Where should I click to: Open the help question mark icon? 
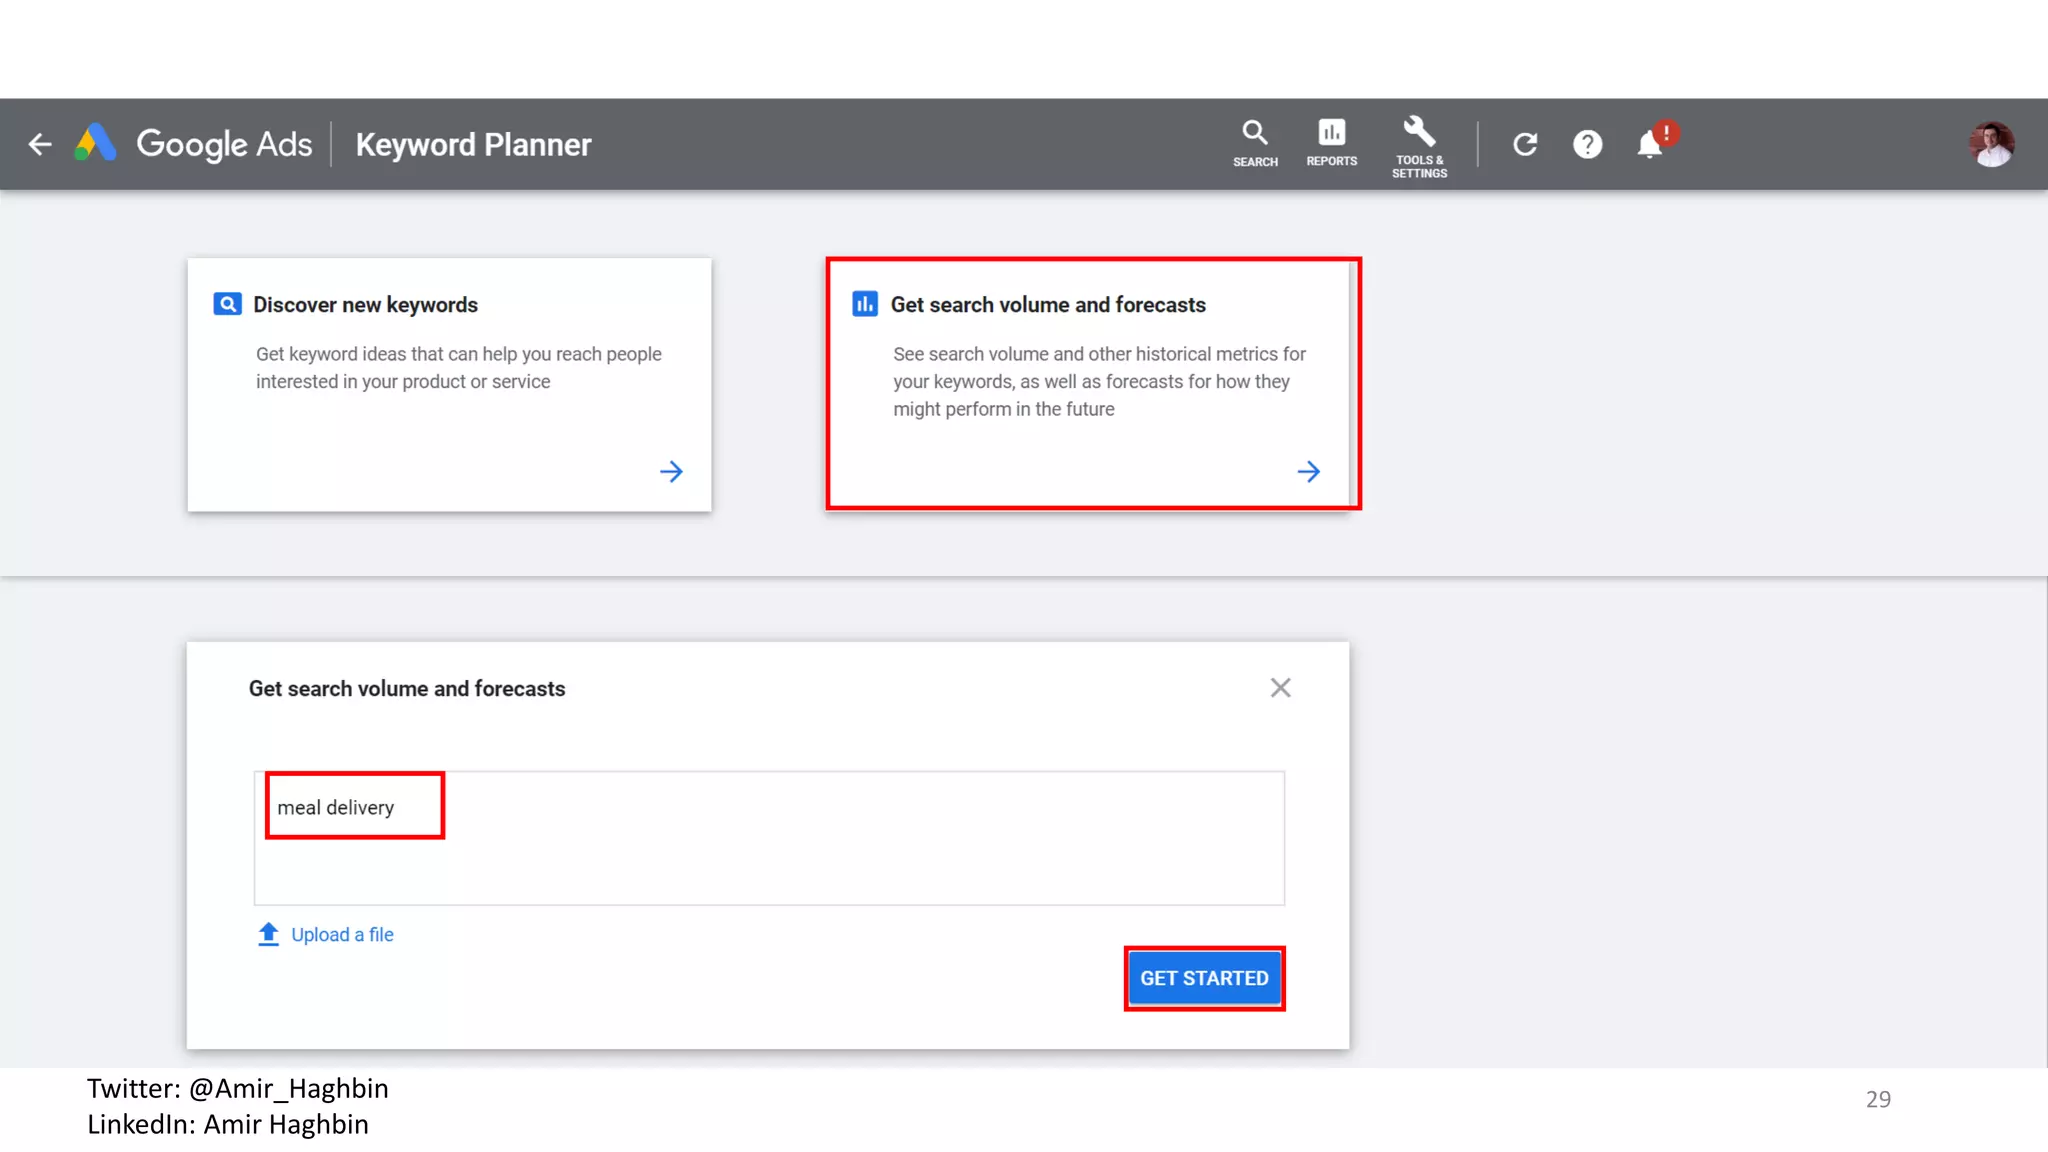click(1587, 145)
